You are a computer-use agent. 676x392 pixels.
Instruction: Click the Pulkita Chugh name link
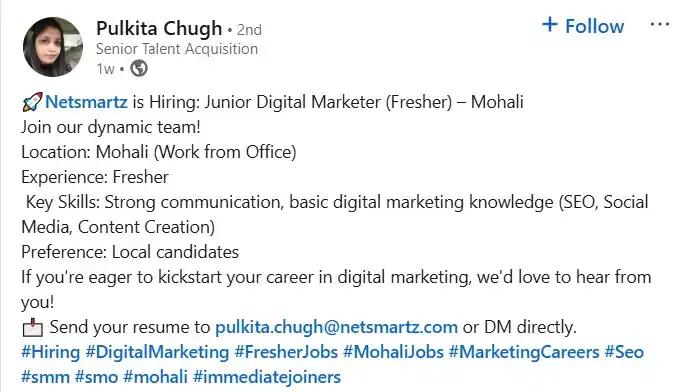159,28
